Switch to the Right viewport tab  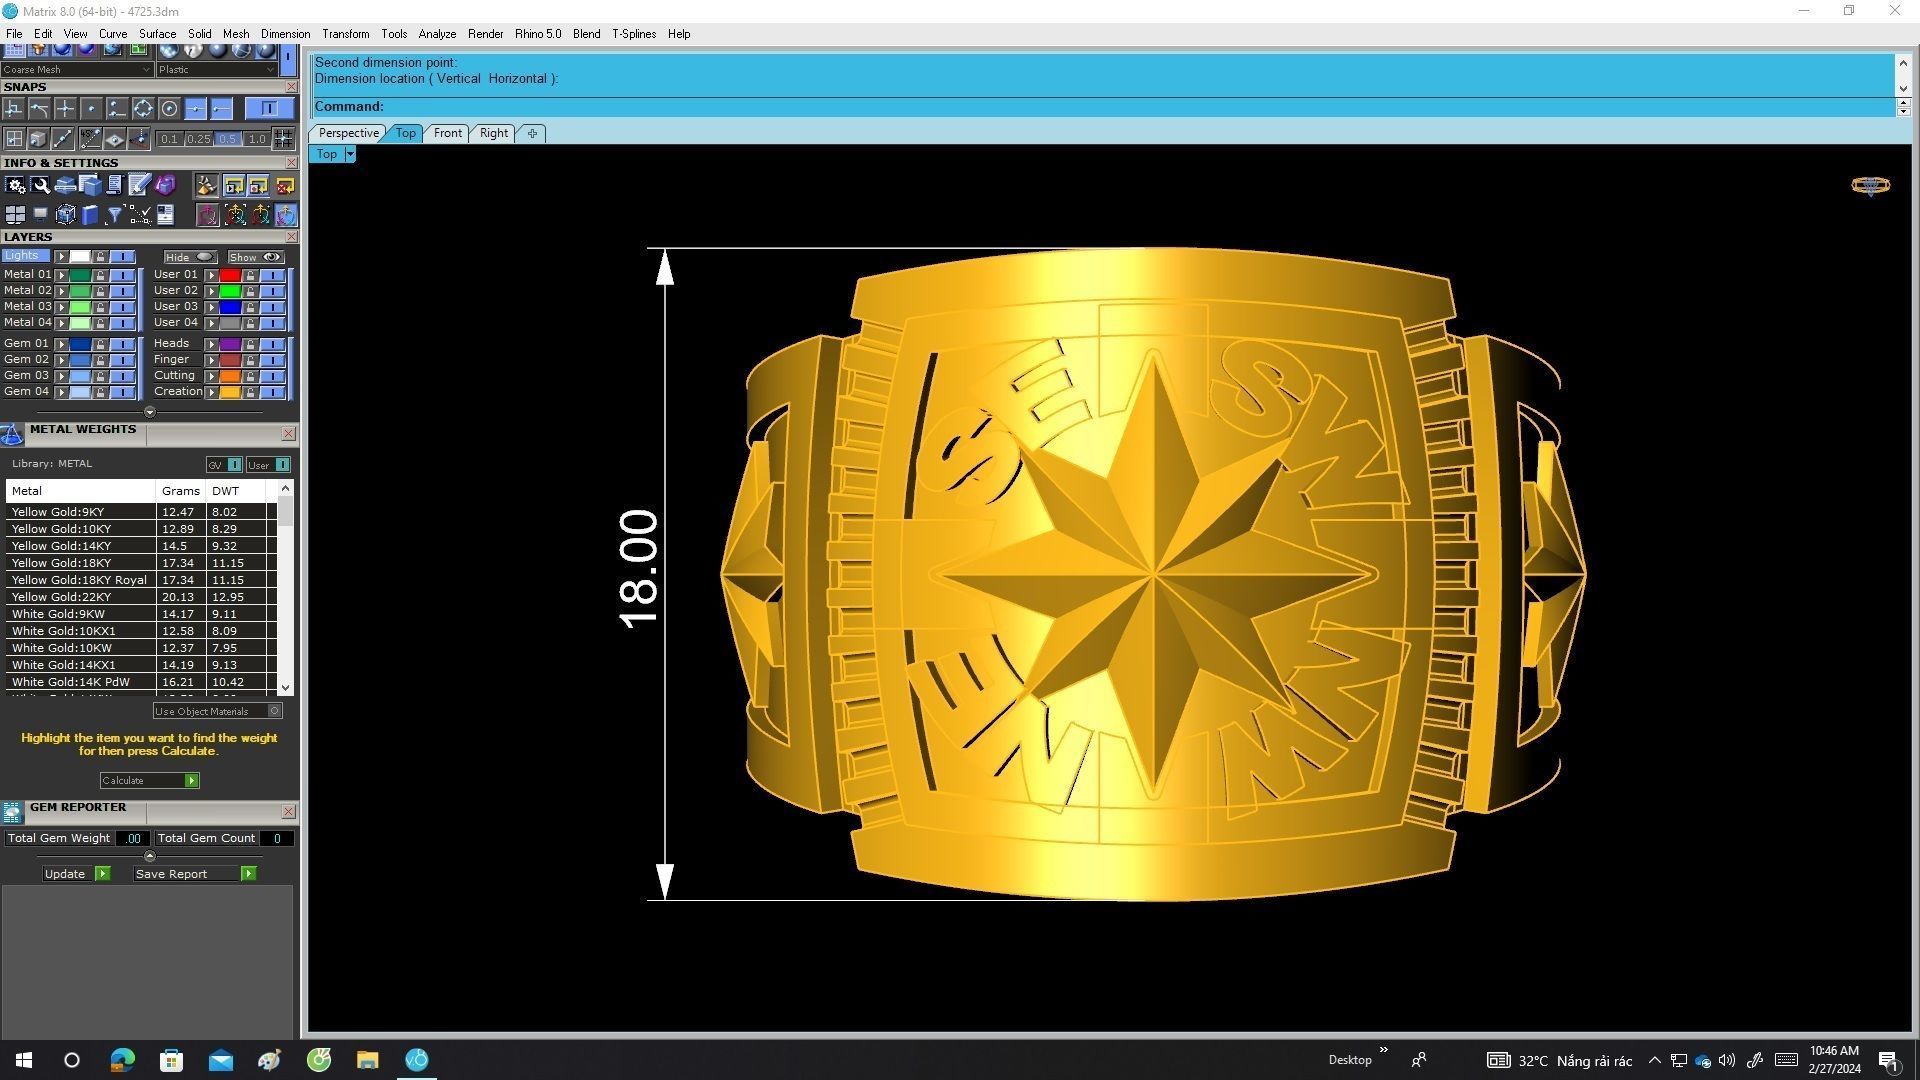[493, 133]
